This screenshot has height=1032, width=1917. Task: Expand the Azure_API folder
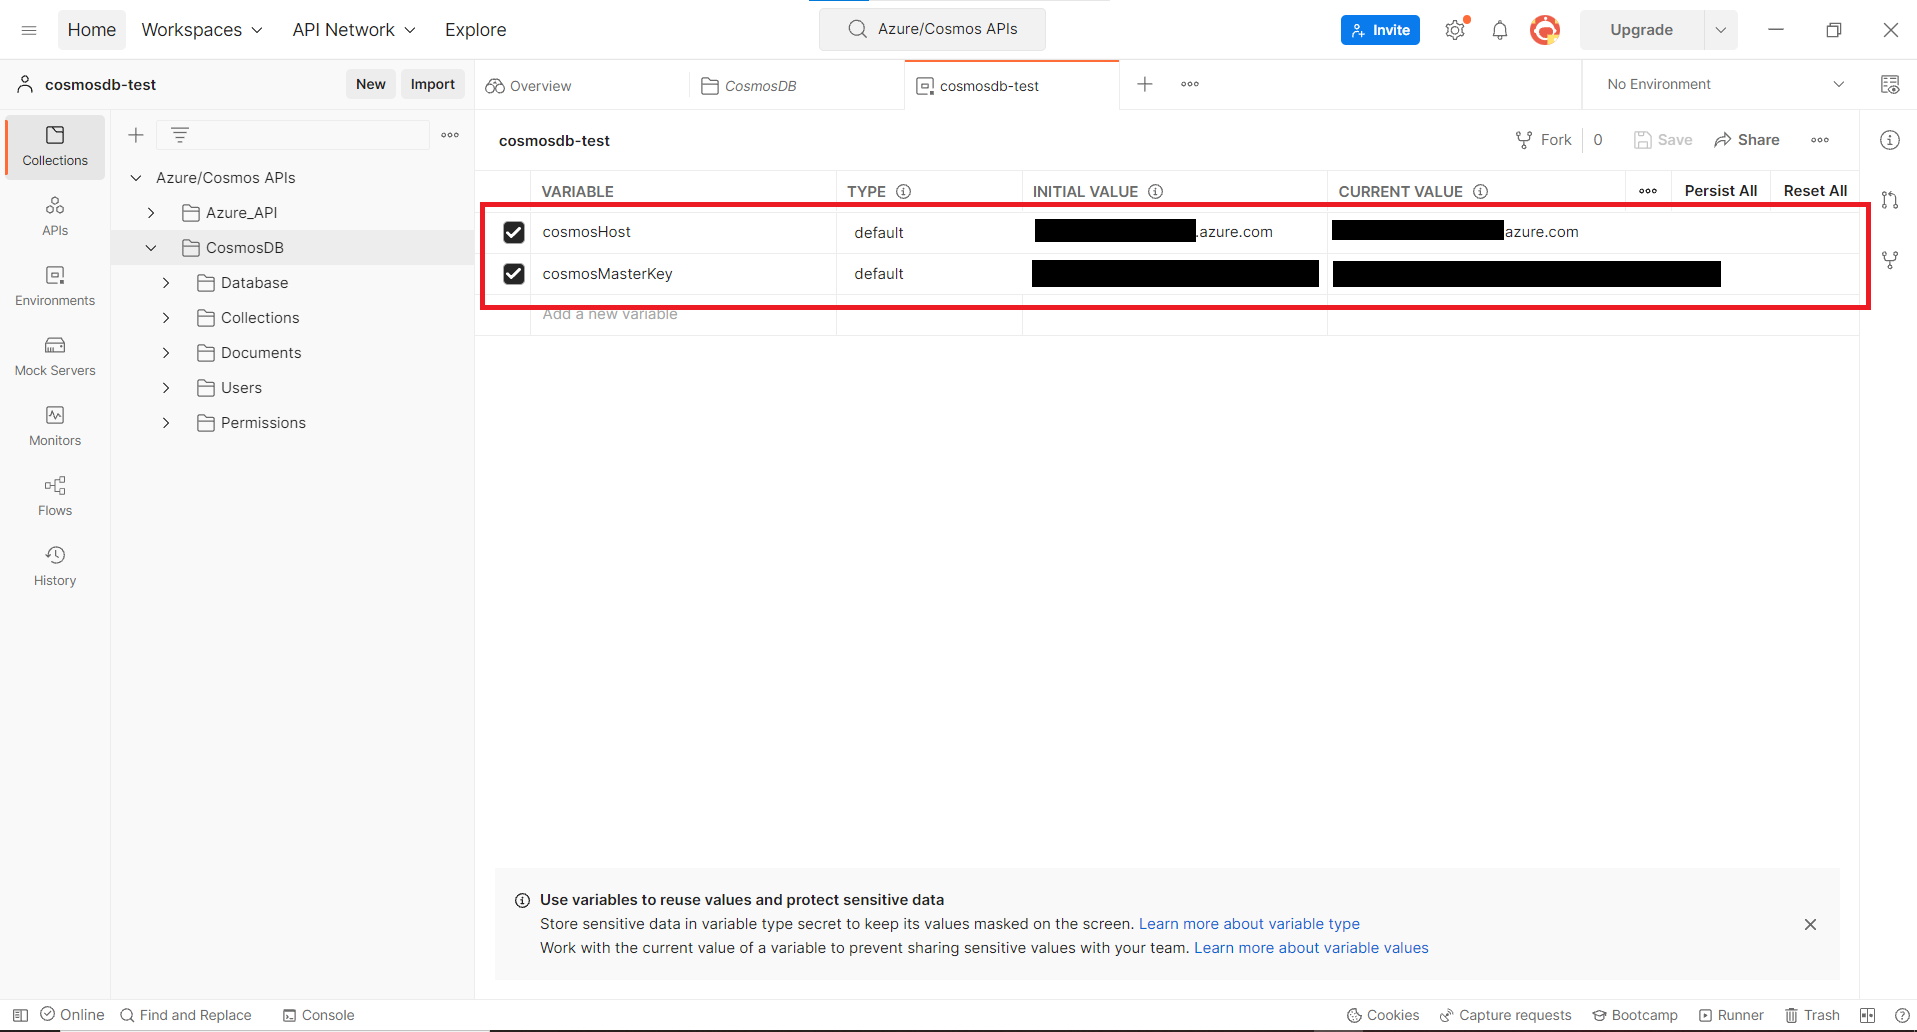[x=151, y=213]
